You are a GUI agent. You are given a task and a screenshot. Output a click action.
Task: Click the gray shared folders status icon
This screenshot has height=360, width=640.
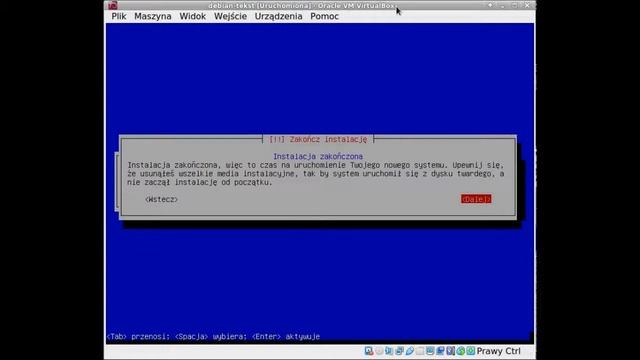click(420, 351)
